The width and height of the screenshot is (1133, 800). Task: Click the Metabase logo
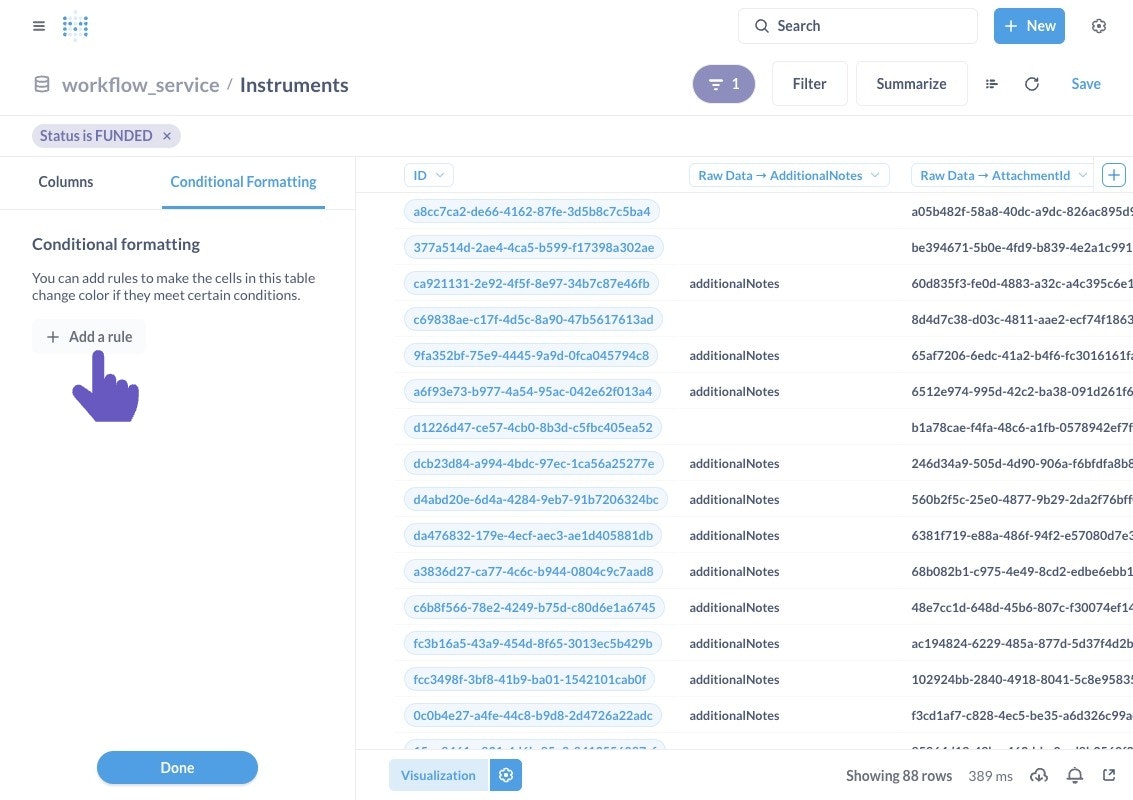coord(76,26)
